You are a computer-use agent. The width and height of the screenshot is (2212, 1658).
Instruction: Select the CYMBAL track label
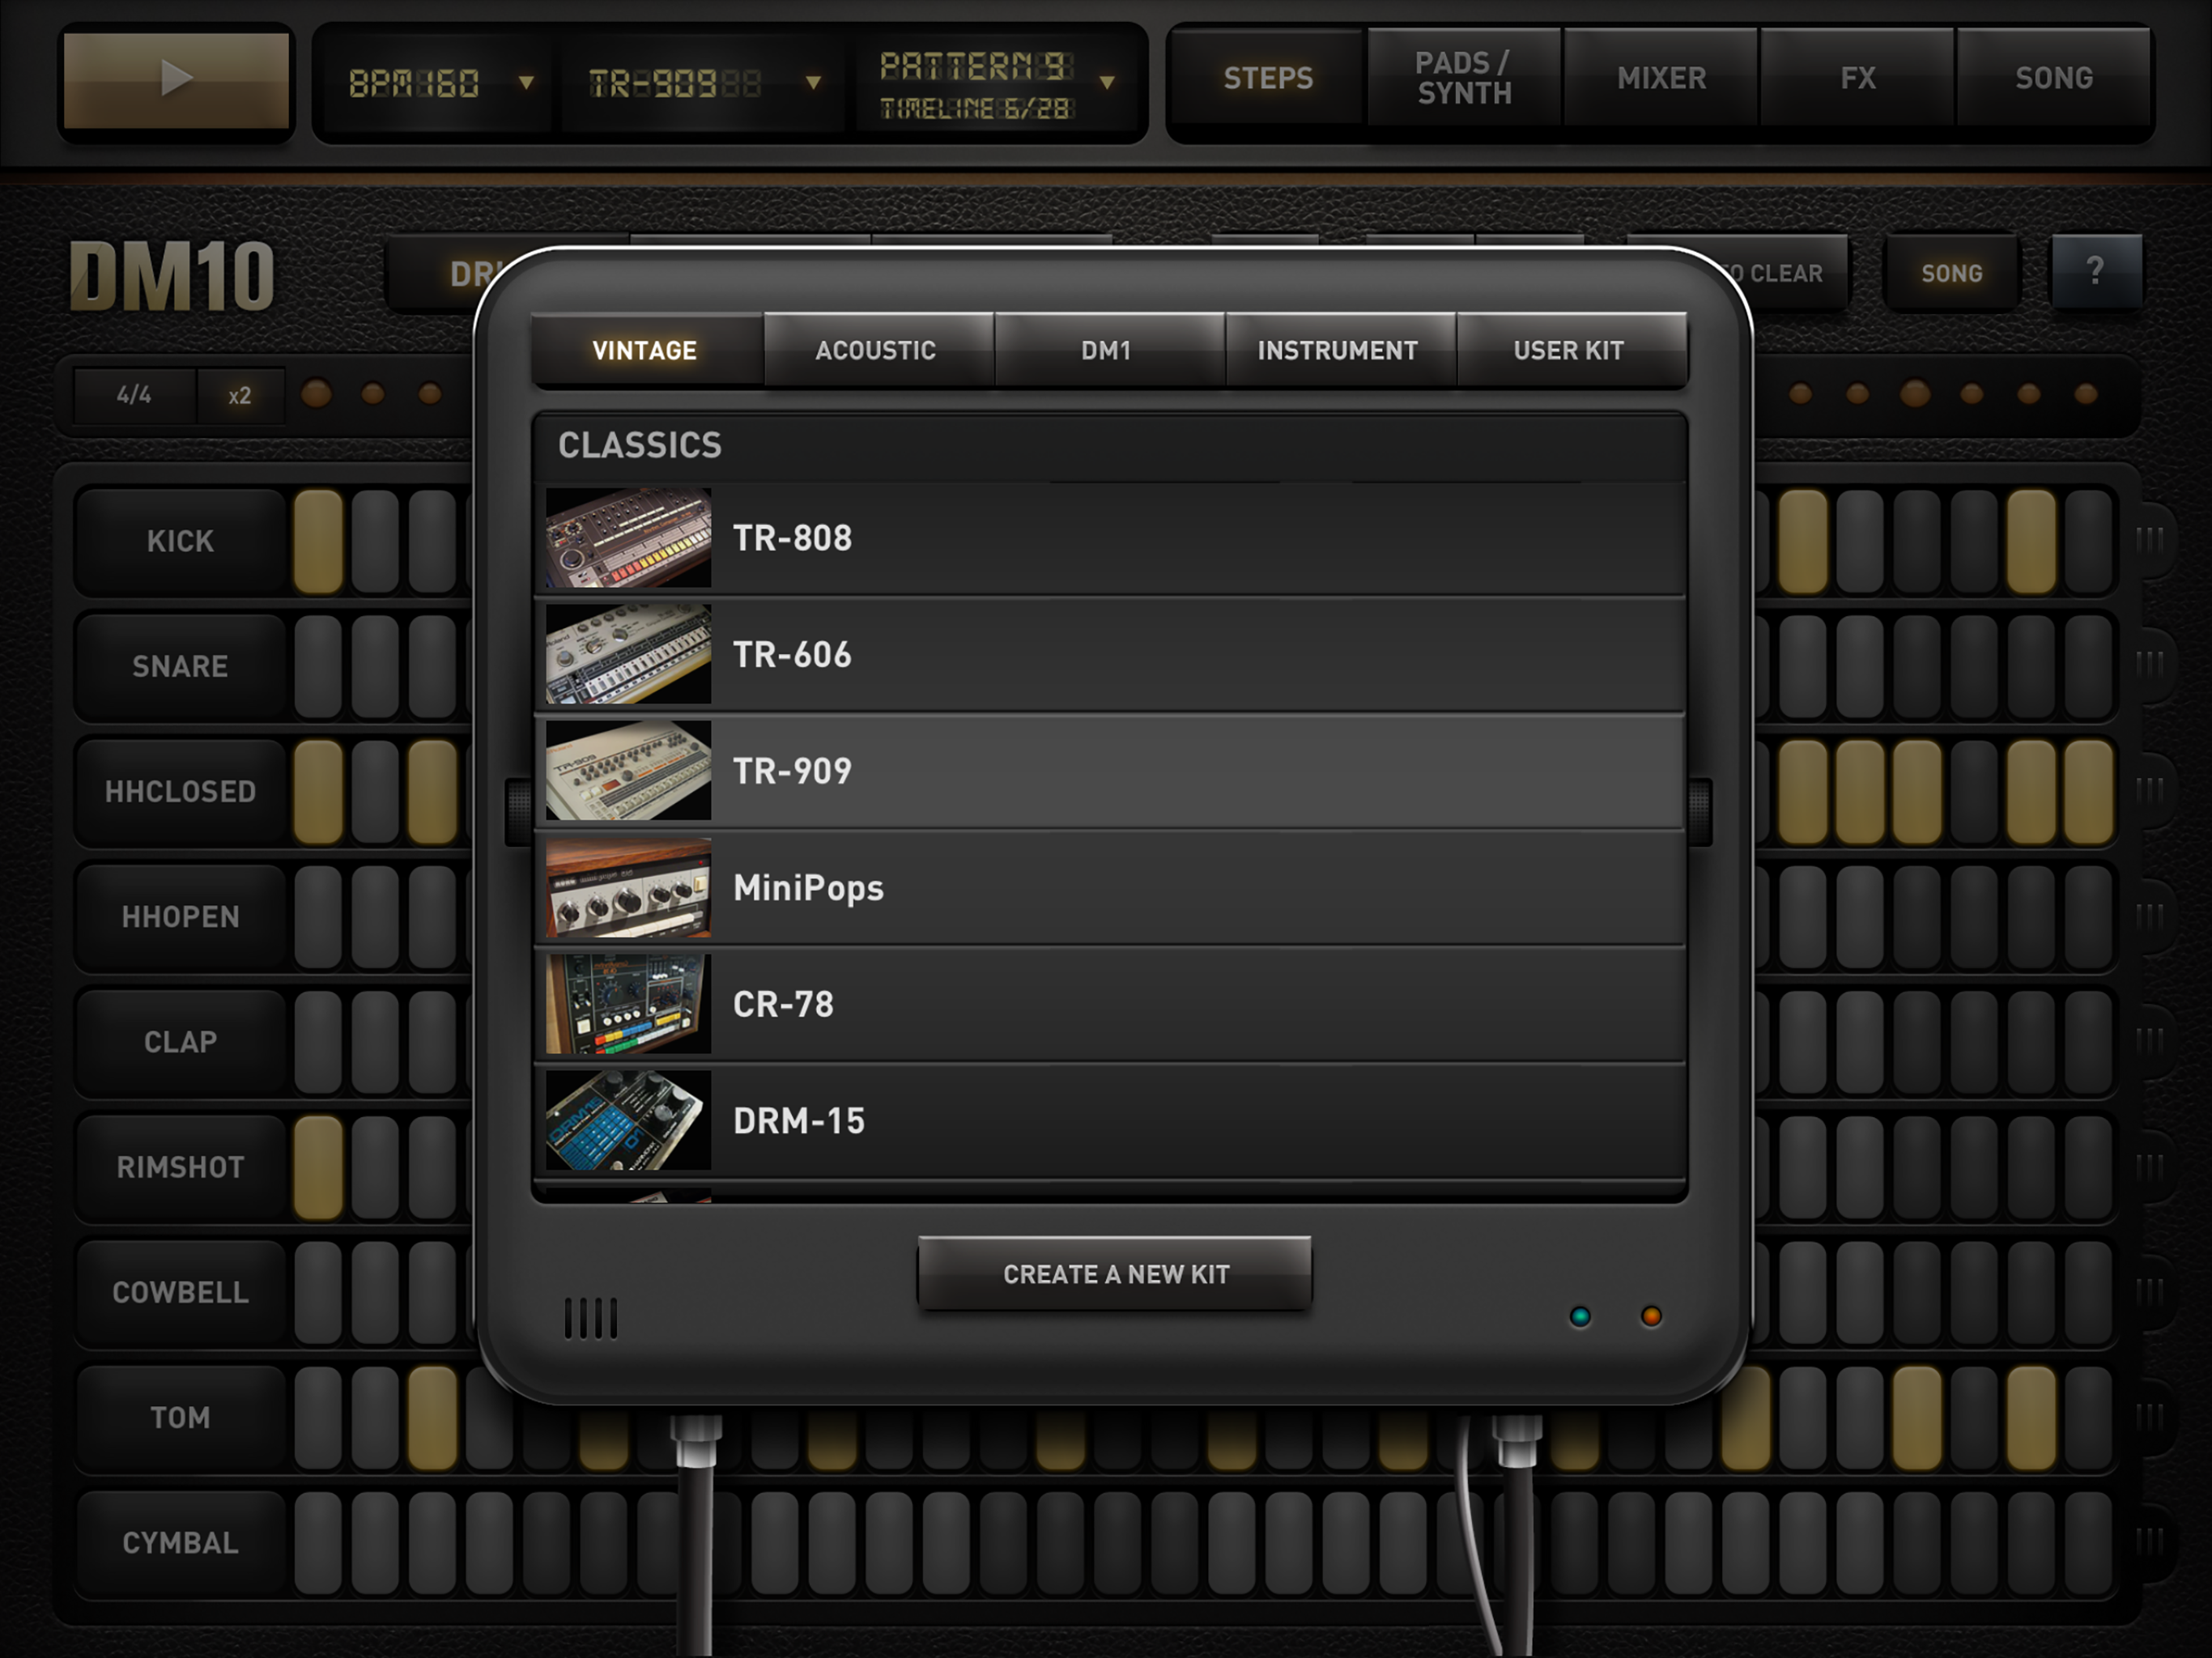pyautogui.click(x=181, y=1543)
